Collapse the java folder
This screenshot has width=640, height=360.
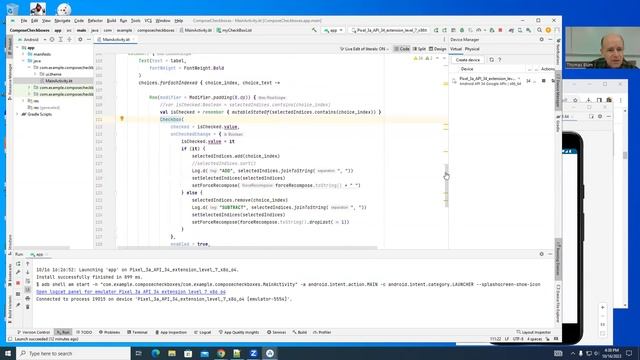23,61
